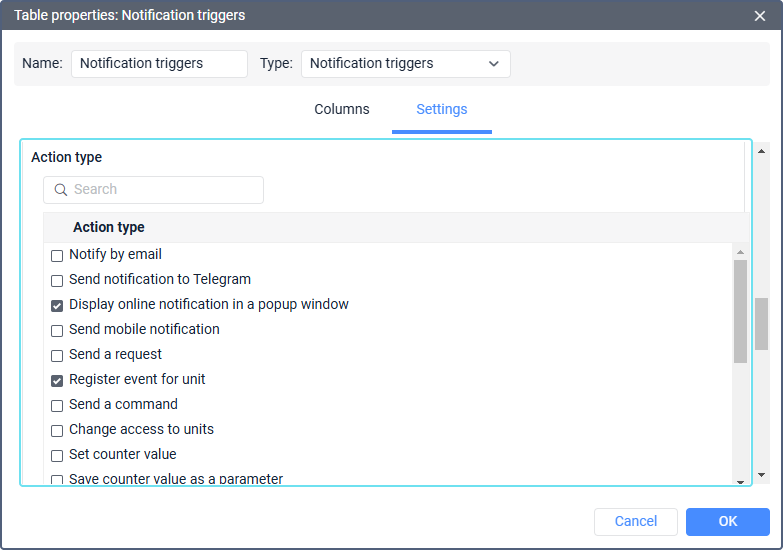
Task: Click the action list scroll up arrow
Action: (x=740, y=252)
